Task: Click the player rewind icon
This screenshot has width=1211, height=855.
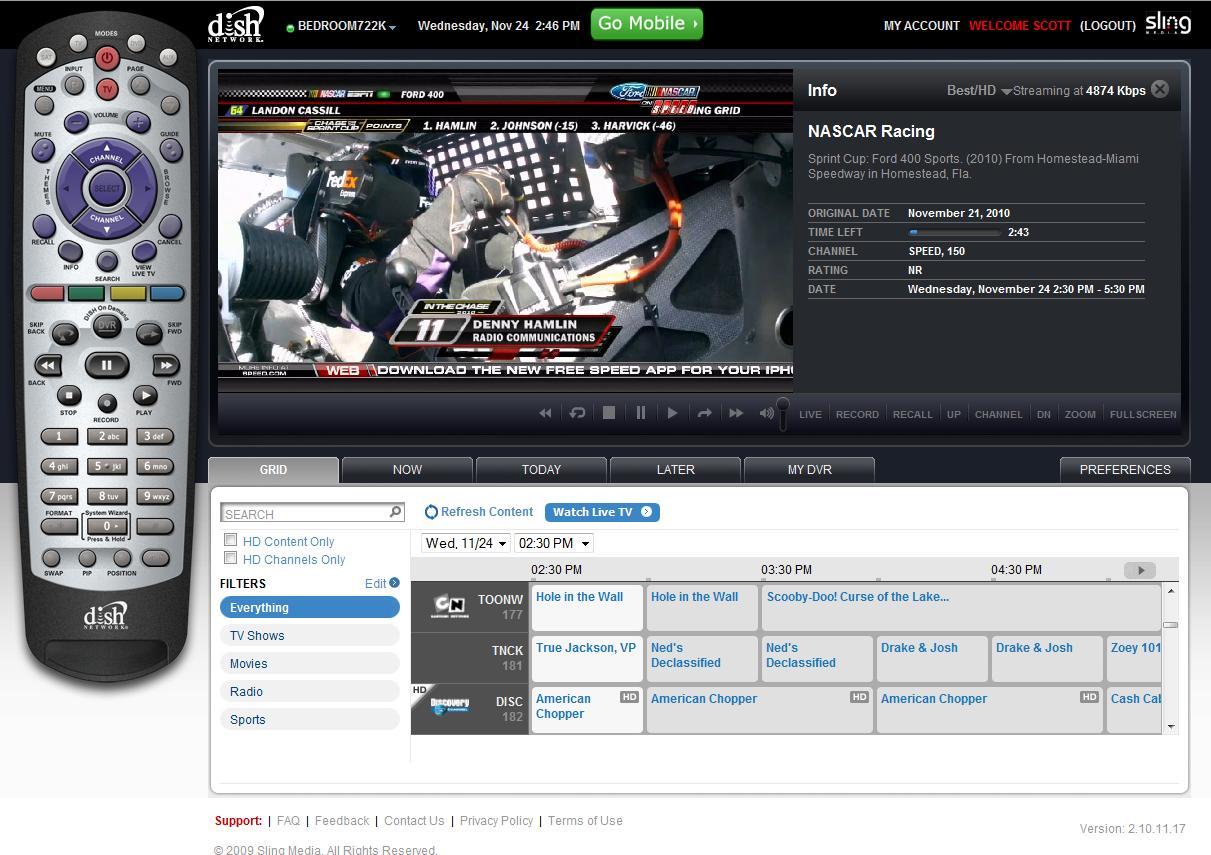Action: tap(545, 413)
